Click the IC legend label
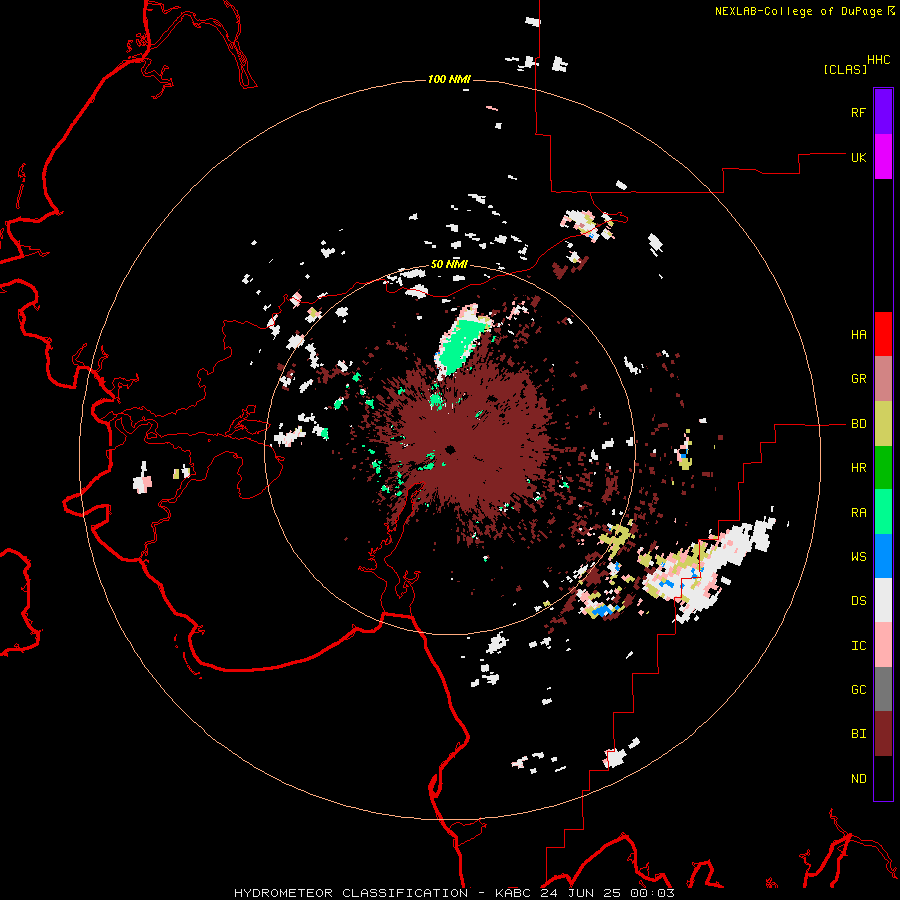This screenshot has width=900, height=900. (x=858, y=645)
